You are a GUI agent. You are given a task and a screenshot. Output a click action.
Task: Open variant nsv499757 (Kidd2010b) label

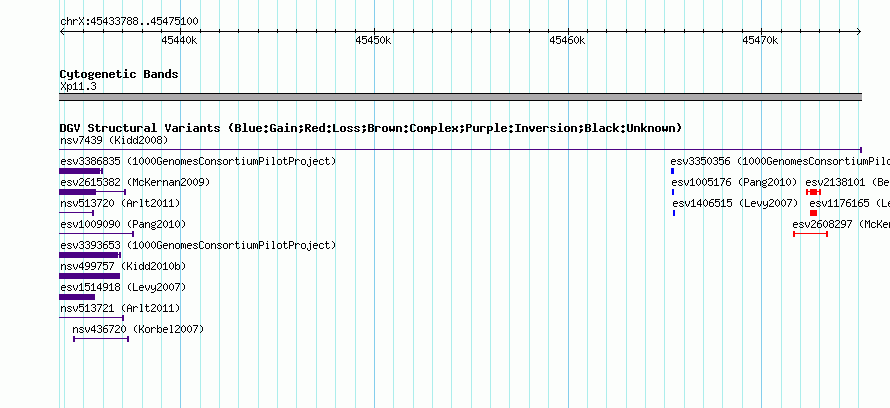pos(123,266)
